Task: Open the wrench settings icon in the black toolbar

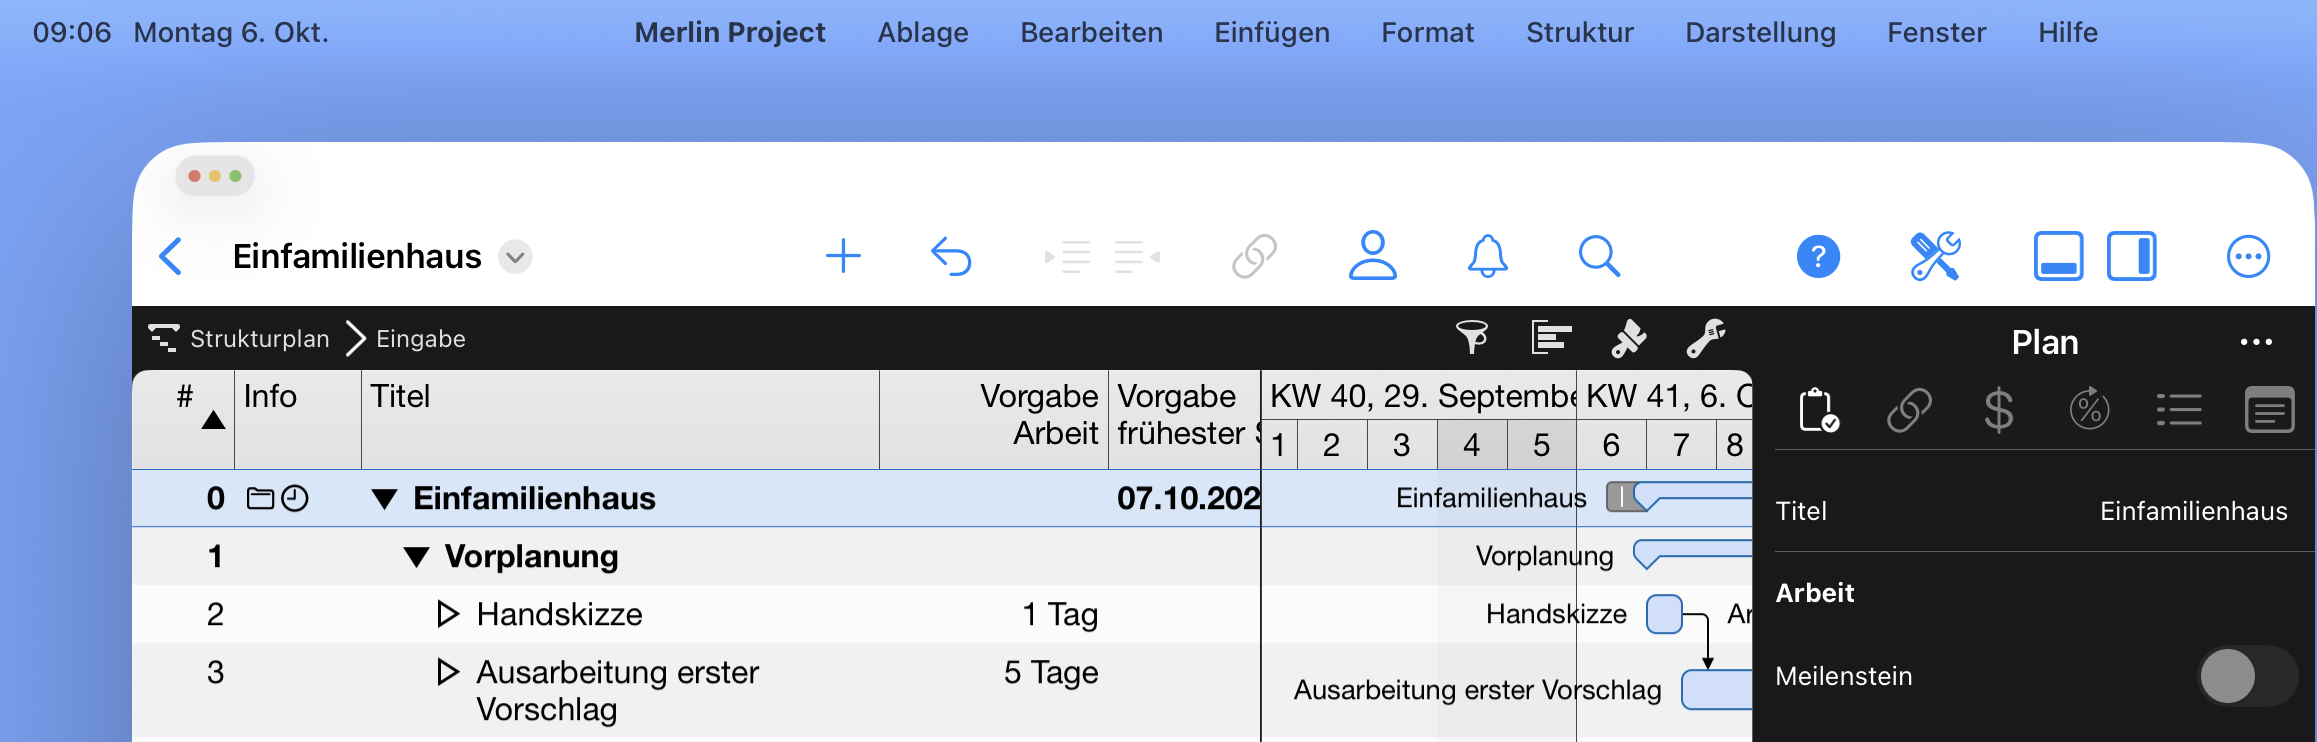Action: pos(1705,338)
